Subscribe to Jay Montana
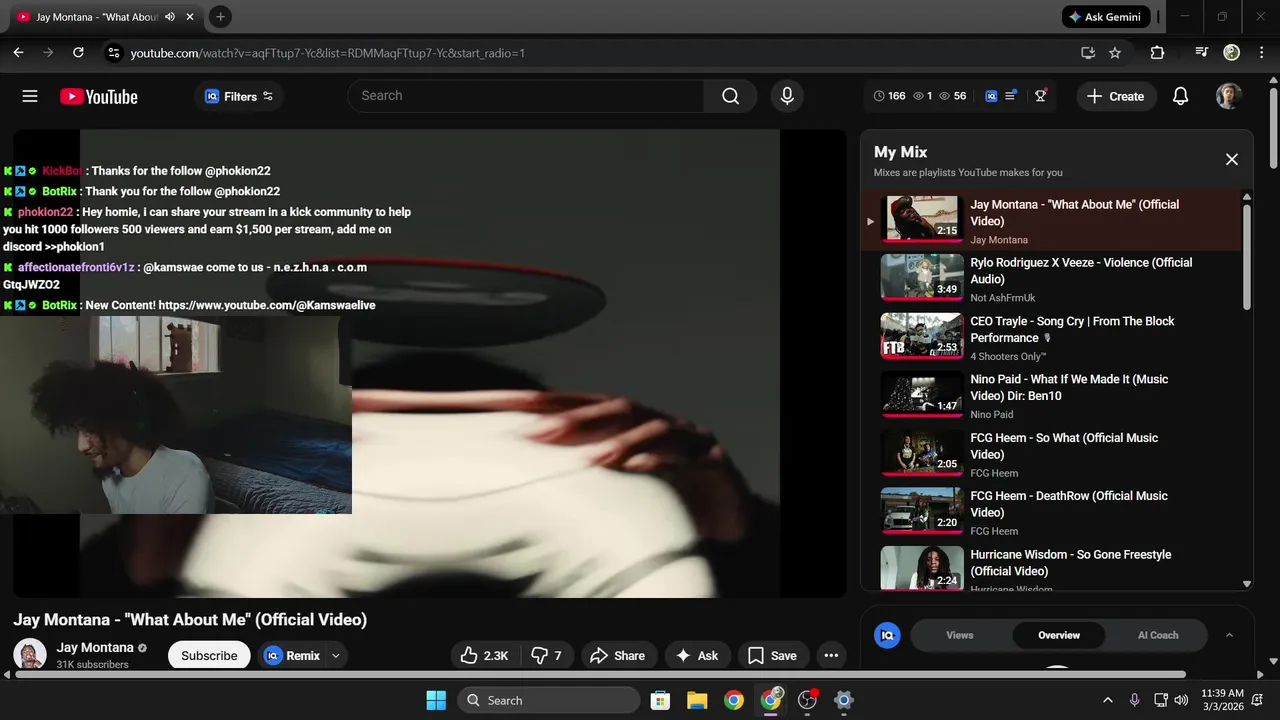Image resolution: width=1280 pixels, height=720 pixels. point(209,655)
